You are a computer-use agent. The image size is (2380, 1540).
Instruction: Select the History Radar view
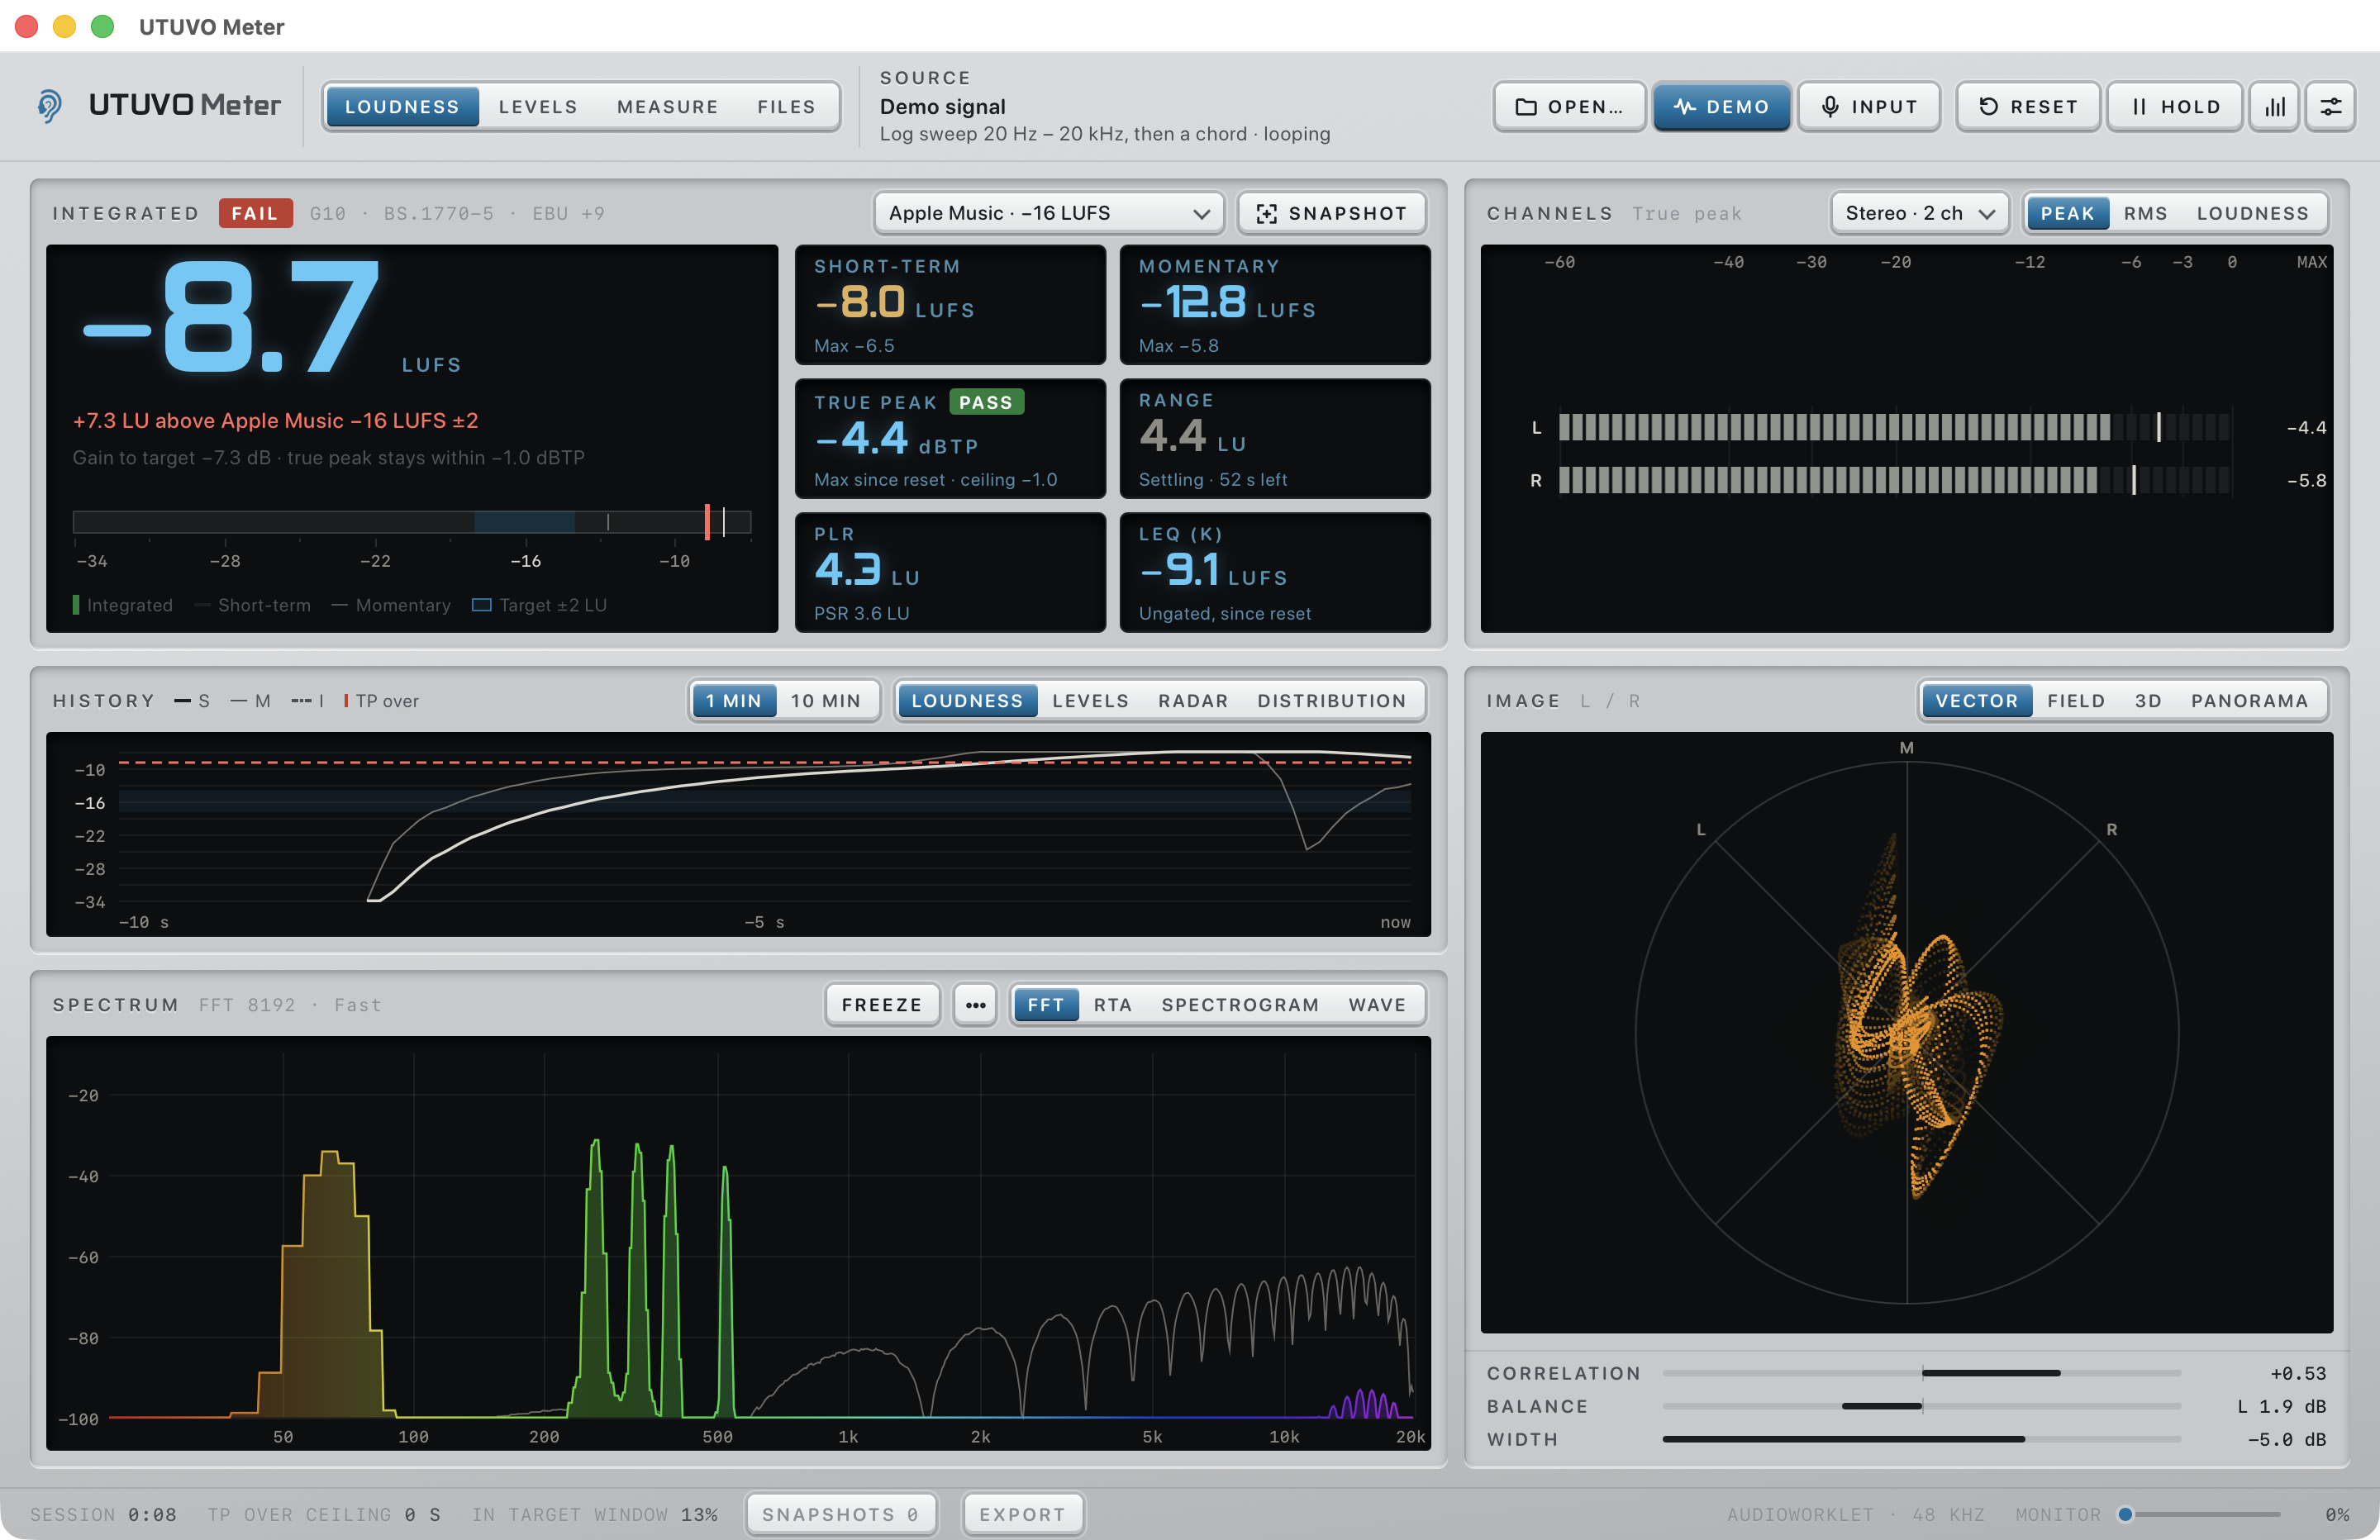(1193, 701)
